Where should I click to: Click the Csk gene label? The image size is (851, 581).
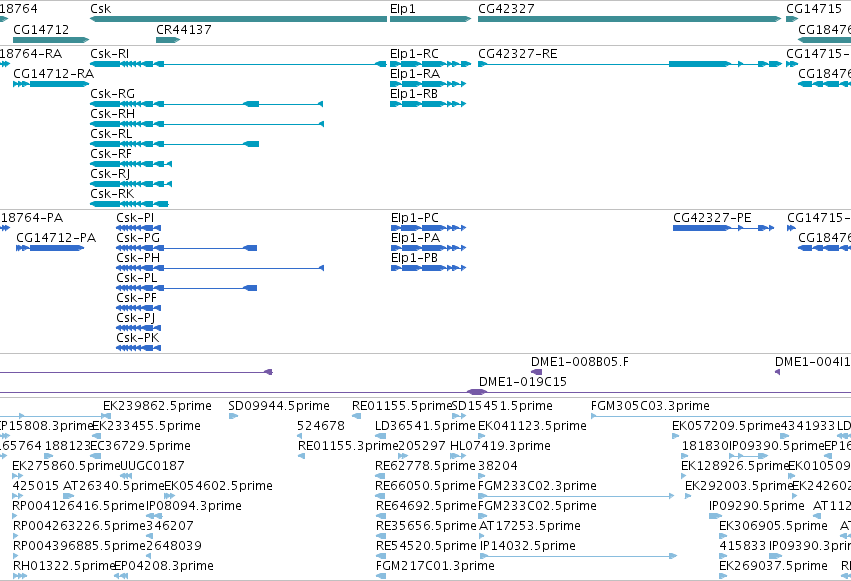click(x=100, y=9)
